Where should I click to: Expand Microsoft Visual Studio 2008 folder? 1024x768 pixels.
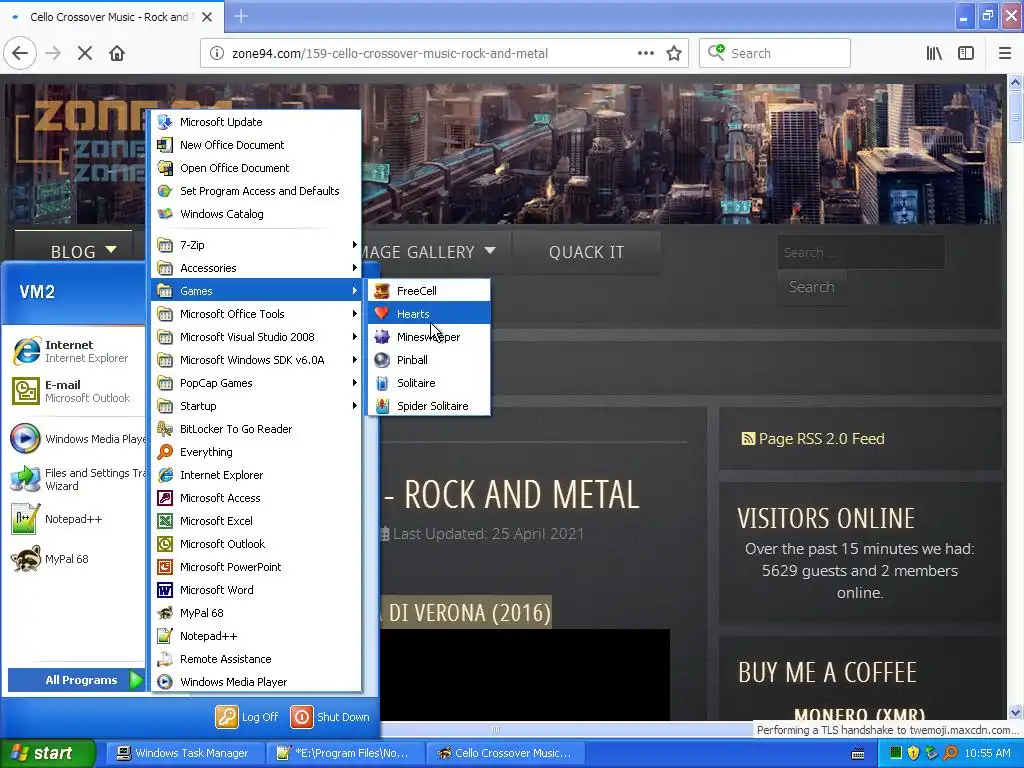256,337
